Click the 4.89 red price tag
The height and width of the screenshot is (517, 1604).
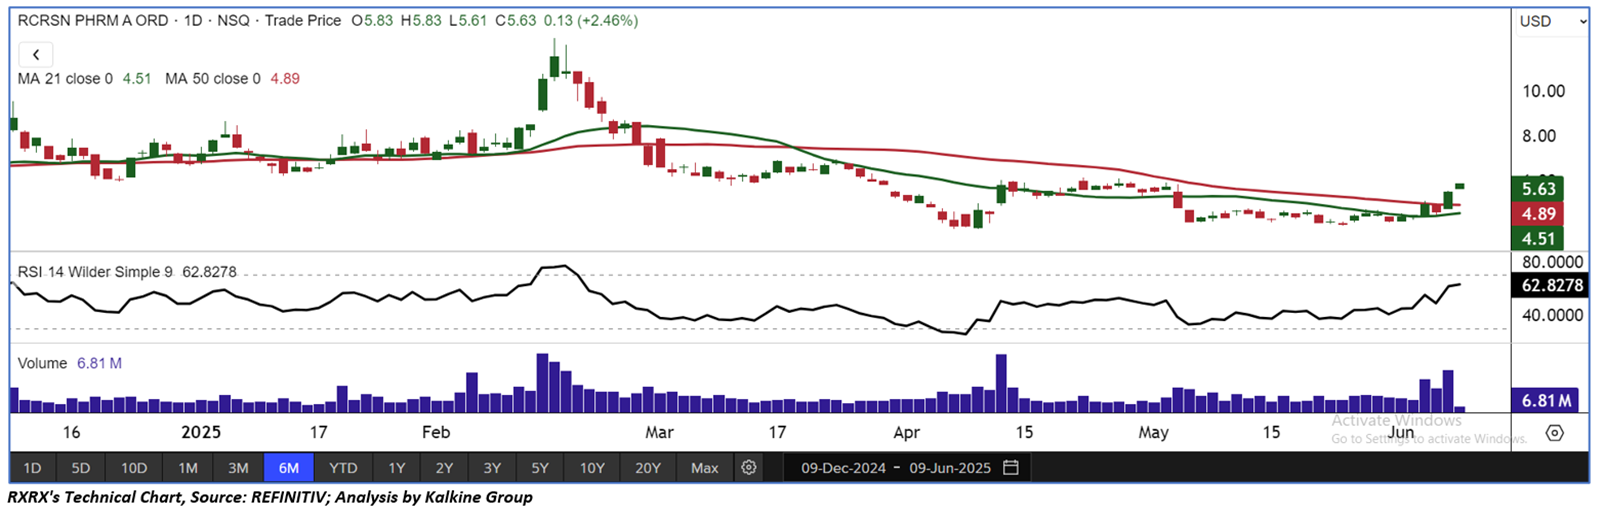1538,214
